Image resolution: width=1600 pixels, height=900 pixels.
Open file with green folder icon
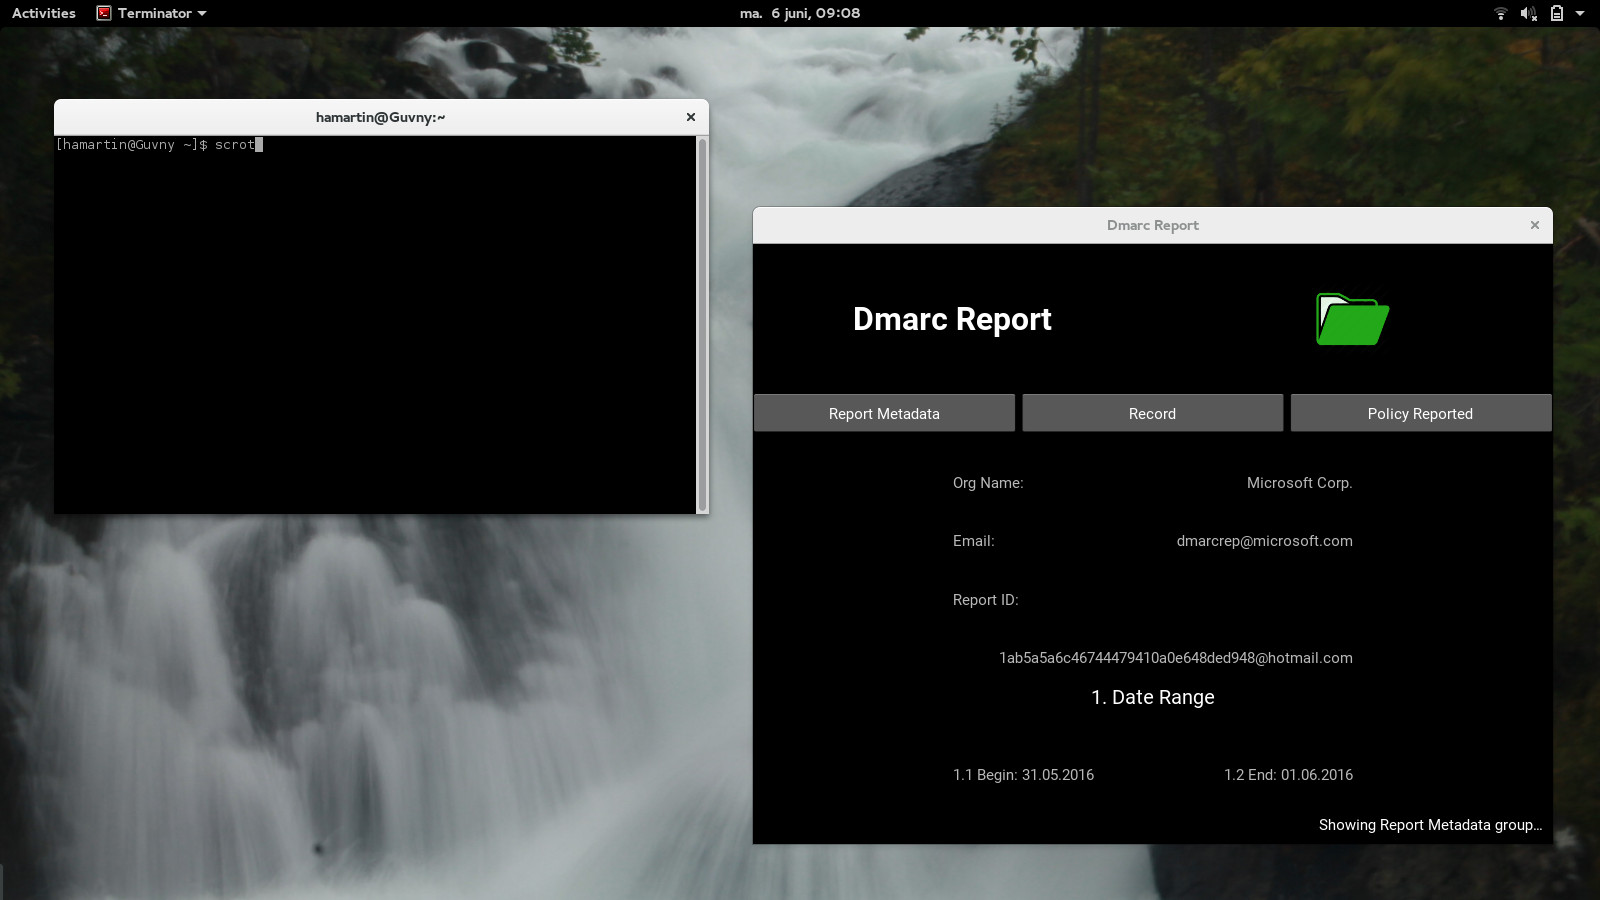point(1353,319)
